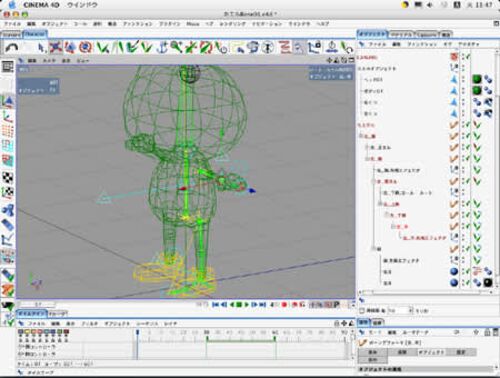Image resolution: width=500 pixels, height=378 pixels.
Task: Click the green sphere material tag
Action: (477, 79)
